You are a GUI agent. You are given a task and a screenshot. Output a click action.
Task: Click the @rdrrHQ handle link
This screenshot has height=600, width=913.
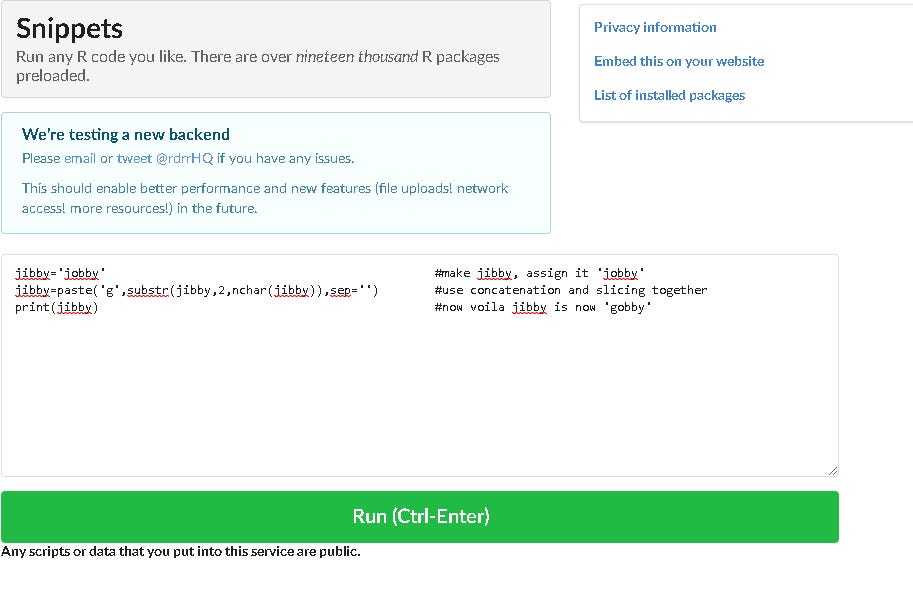185,158
